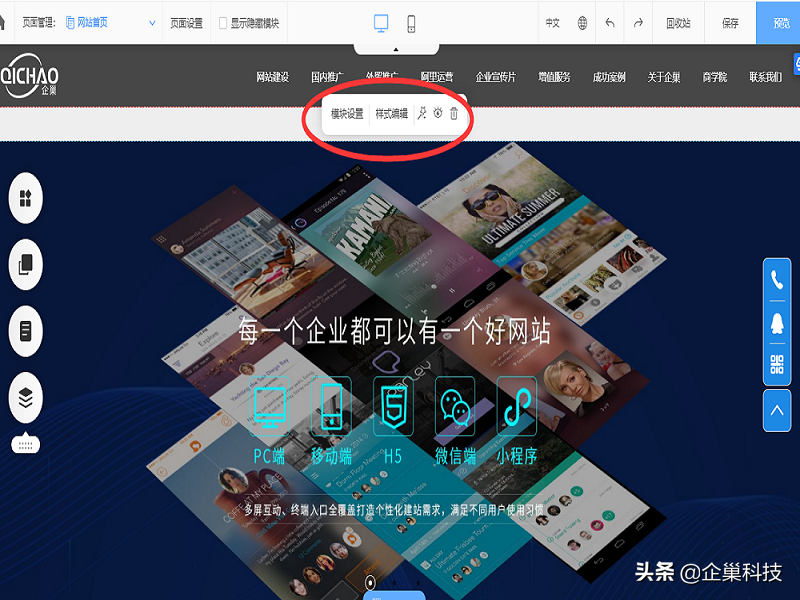Click the back-to-top arrow button
The image size is (800, 600).
pyautogui.click(x=777, y=410)
